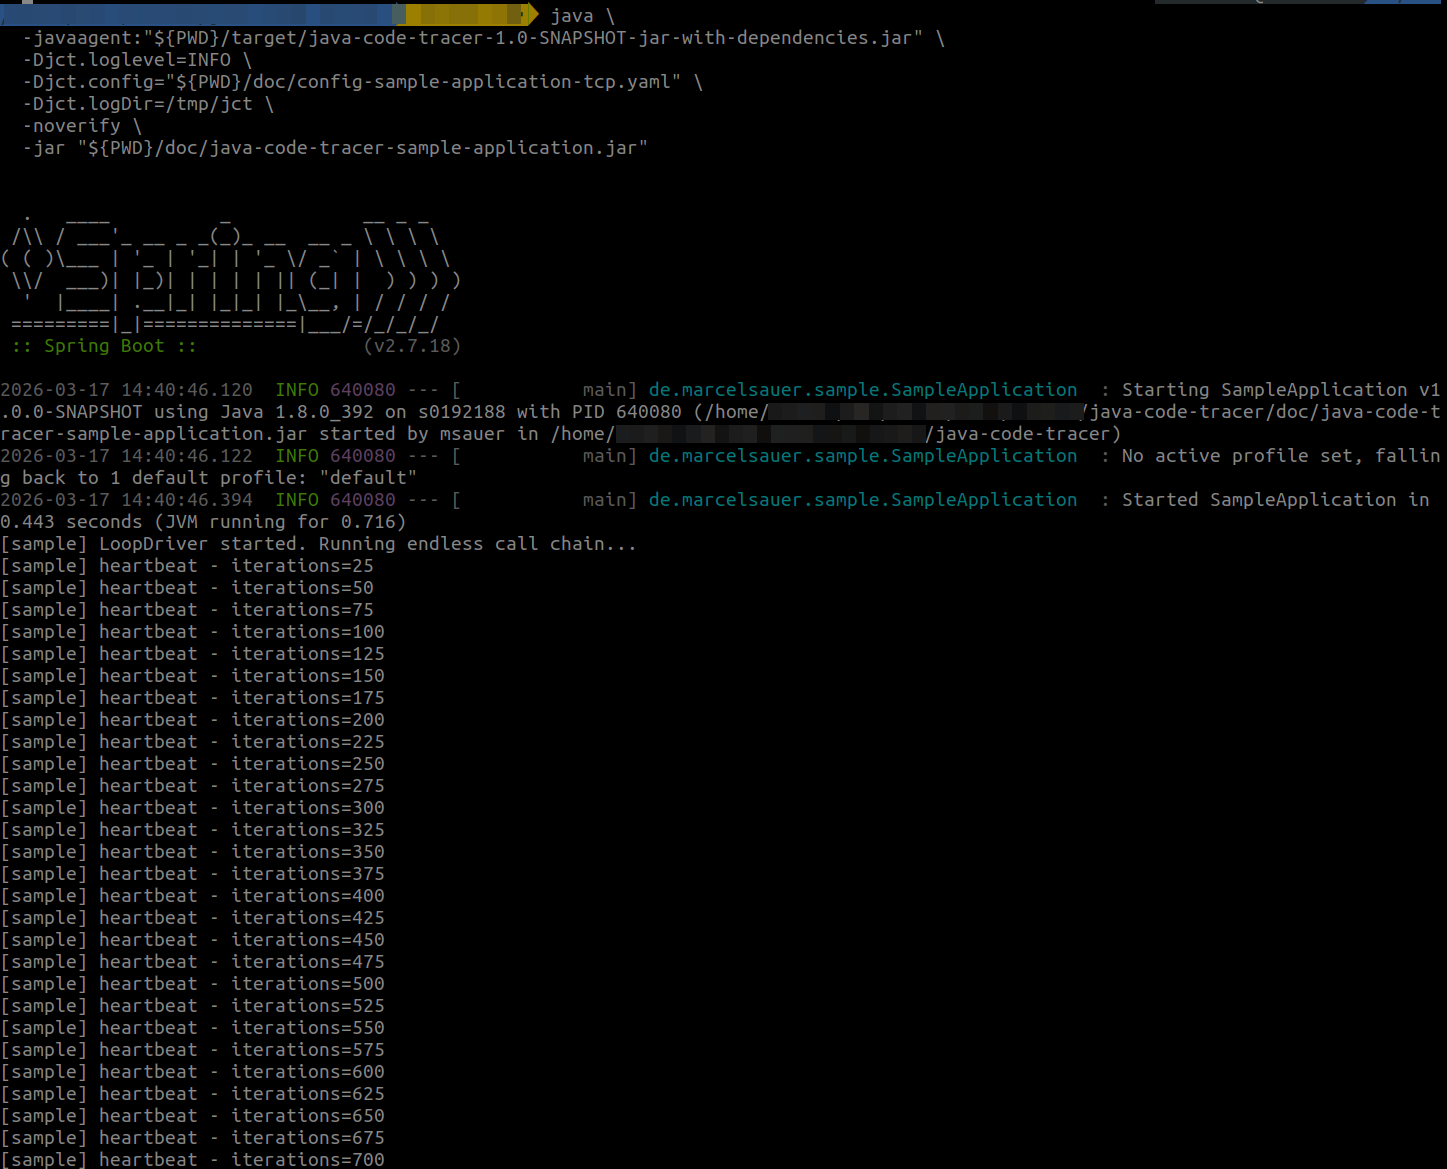Click the heartbeat line reading iterations=625
The width and height of the screenshot is (1447, 1169).
192,1094
